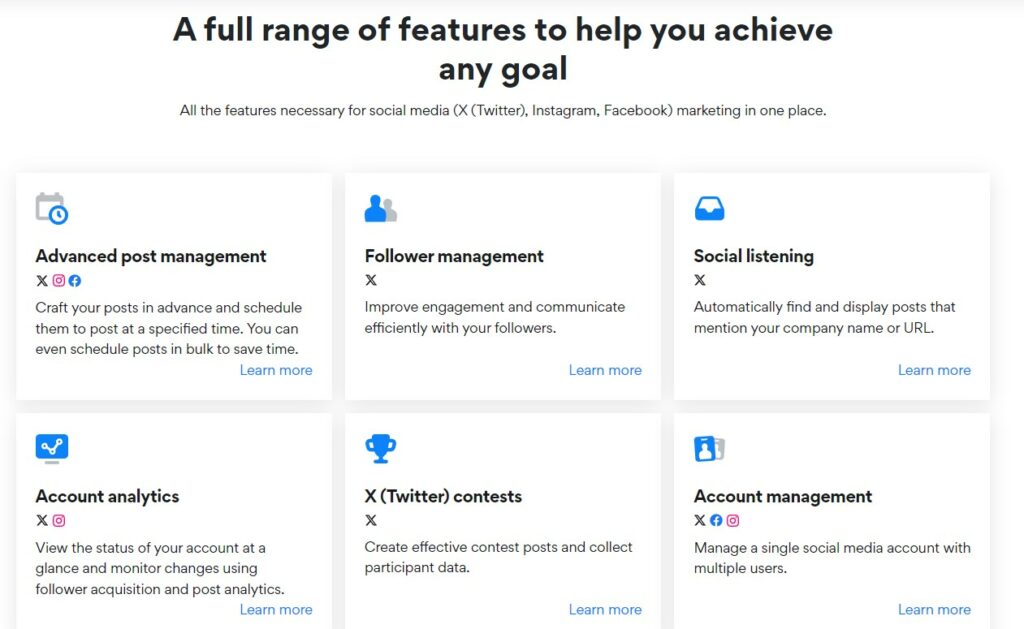1024x629 pixels.
Task: Click the Account management address book icon
Action: click(x=709, y=447)
